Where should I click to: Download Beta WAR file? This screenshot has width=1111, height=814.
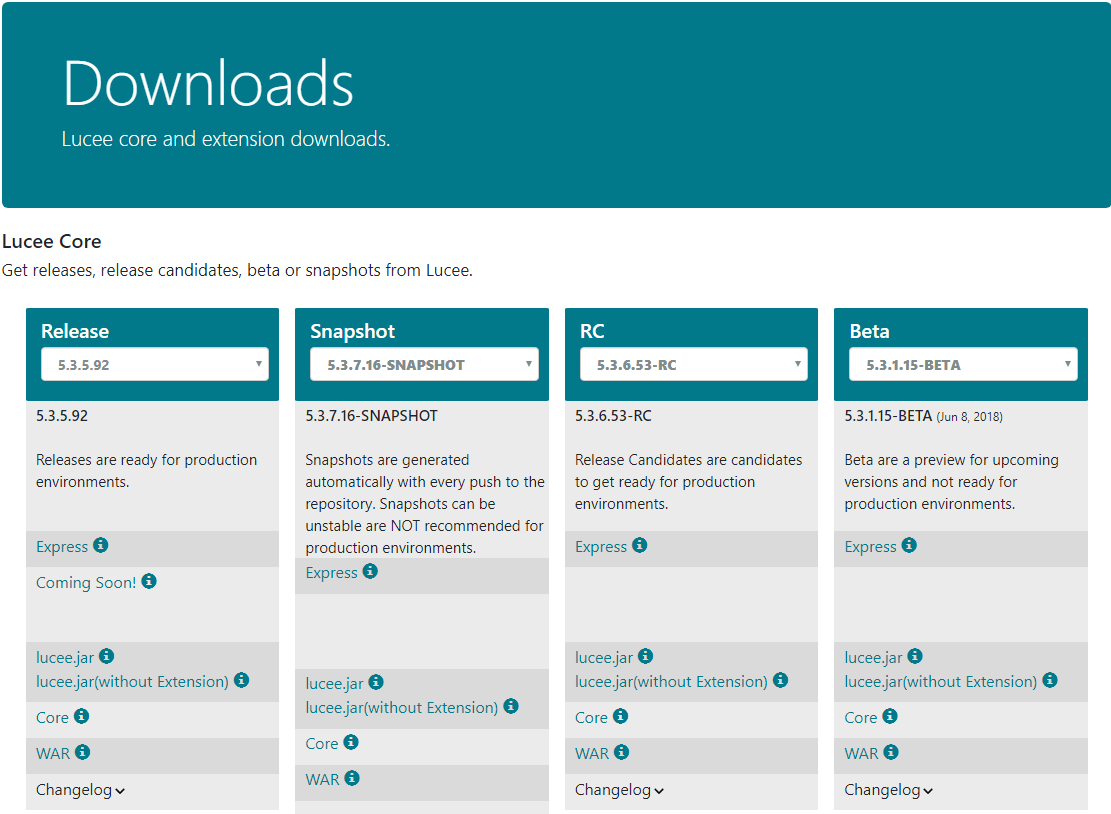[x=862, y=753]
